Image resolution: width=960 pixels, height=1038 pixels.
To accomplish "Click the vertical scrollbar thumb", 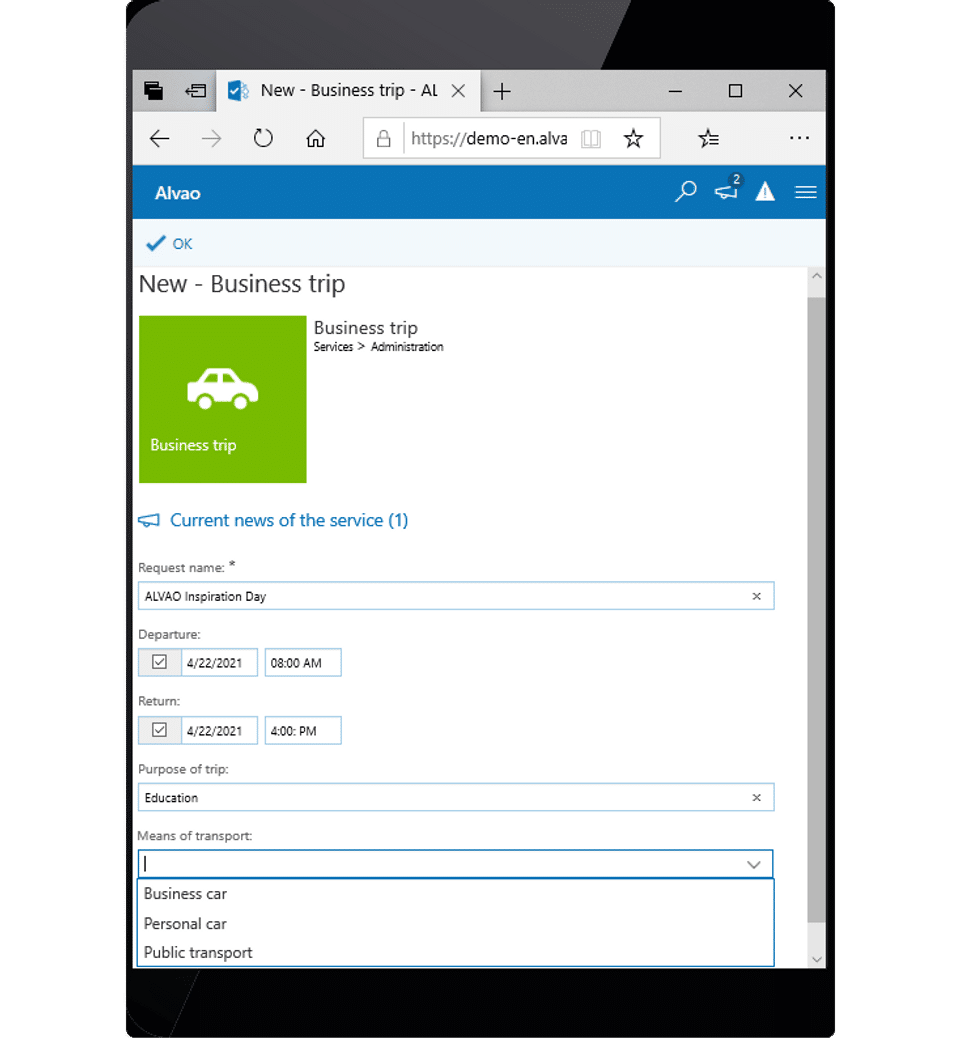I will coord(816,609).
